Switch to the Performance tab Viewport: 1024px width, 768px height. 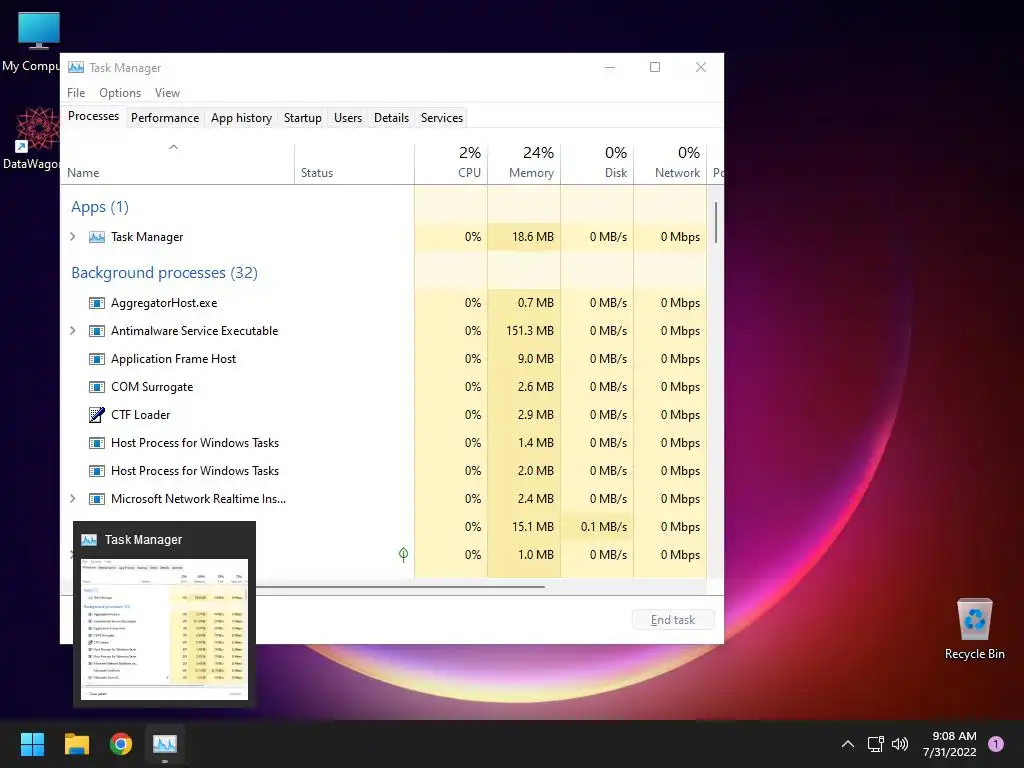[165, 118]
